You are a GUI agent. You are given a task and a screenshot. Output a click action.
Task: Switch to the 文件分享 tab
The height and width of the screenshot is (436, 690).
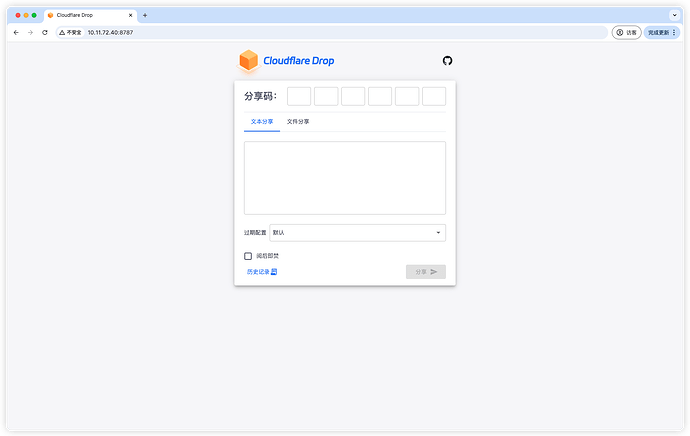[298, 121]
